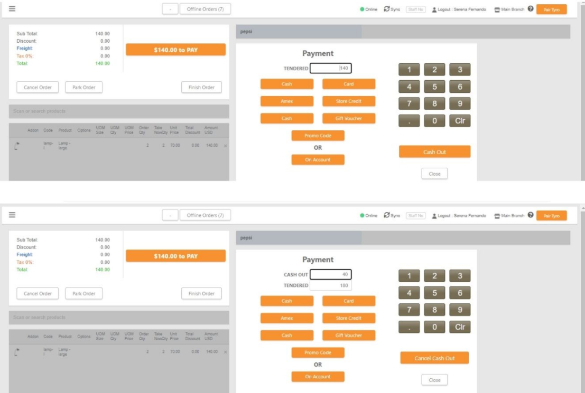Click the orange Cash Out button
Screen dimensions: 585x393
point(435,152)
